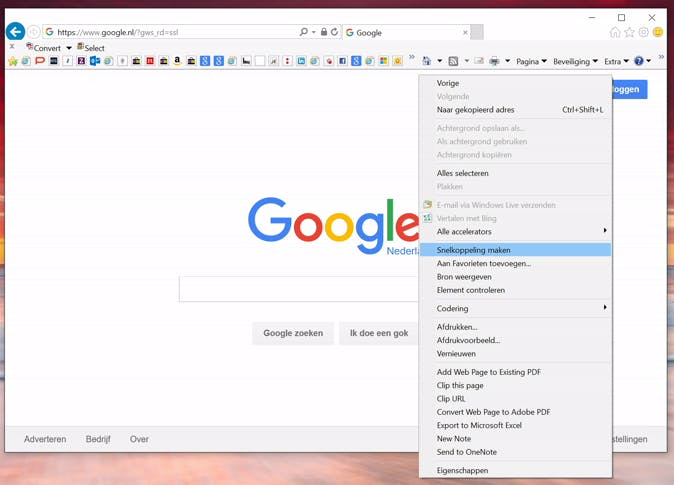The width and height of the screenshot is (674, 485).
Task: Choose Element controleren
Action: (515, 290)
